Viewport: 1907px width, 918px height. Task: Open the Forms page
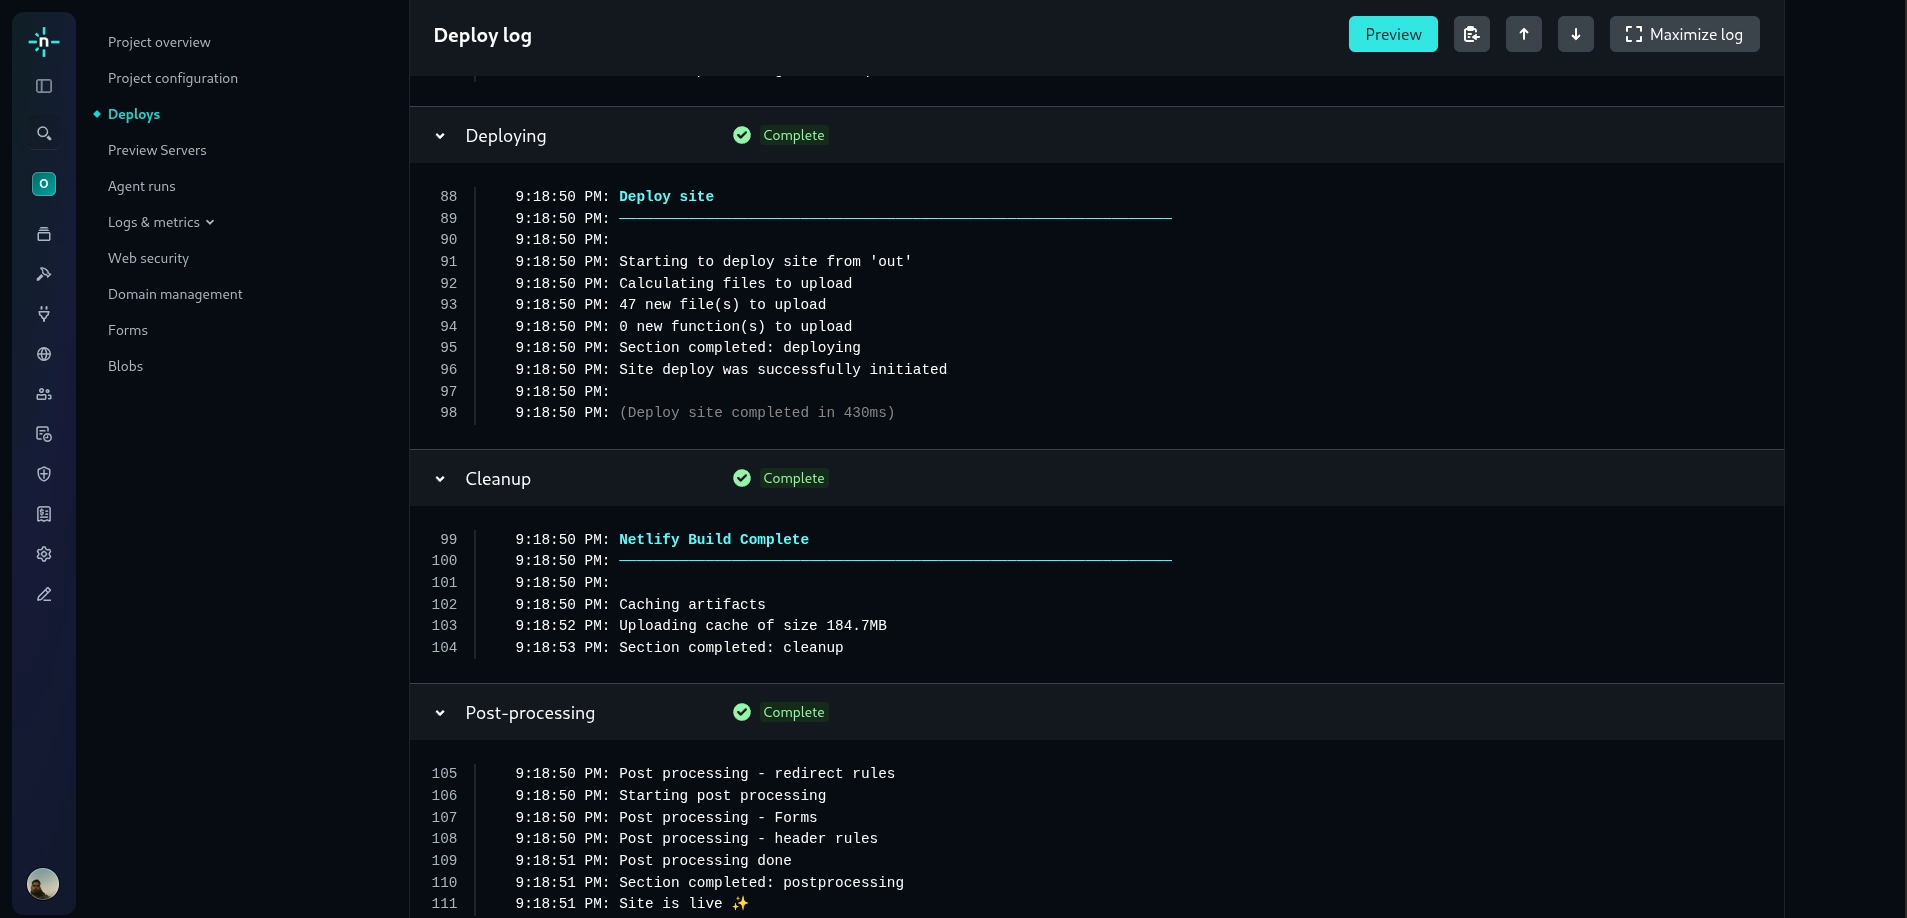coord(128,330)
